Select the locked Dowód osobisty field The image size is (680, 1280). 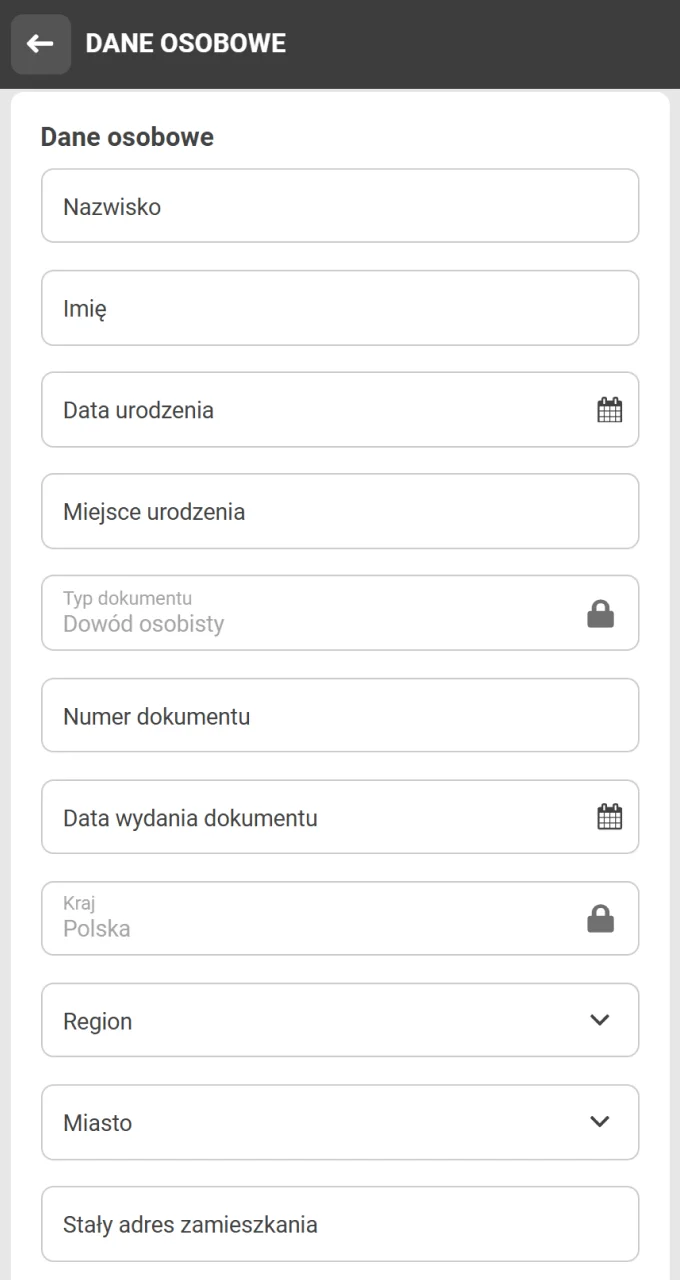pyautogui.click(x=300, y=613)
